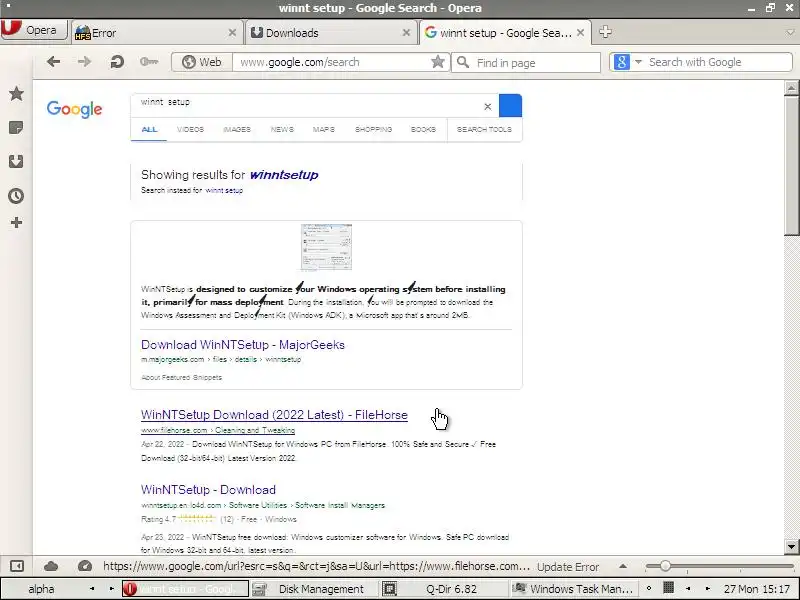Toggle the sidebar panel button in status bar
This screenshot has width=800, height=600.
pos(17,566)
